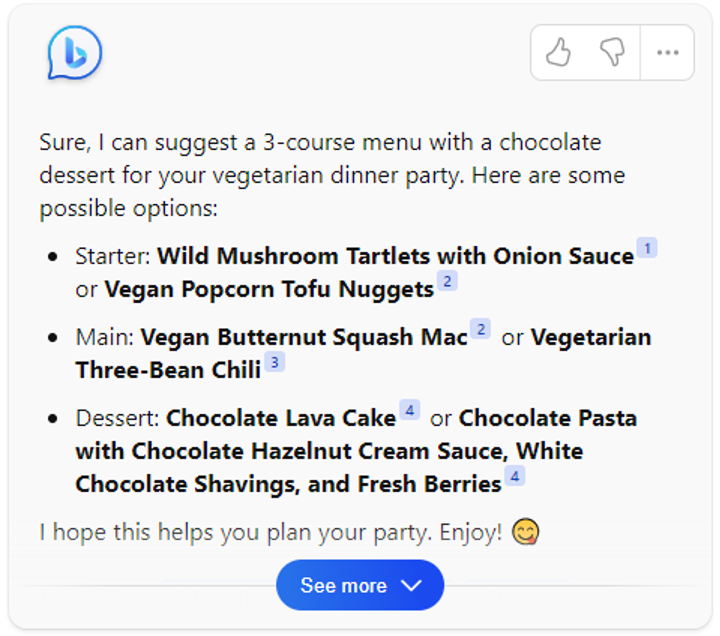The image size is (720, 636).
Task: Open citation 2 after Butternut Squash Mac
Action: 480,329
